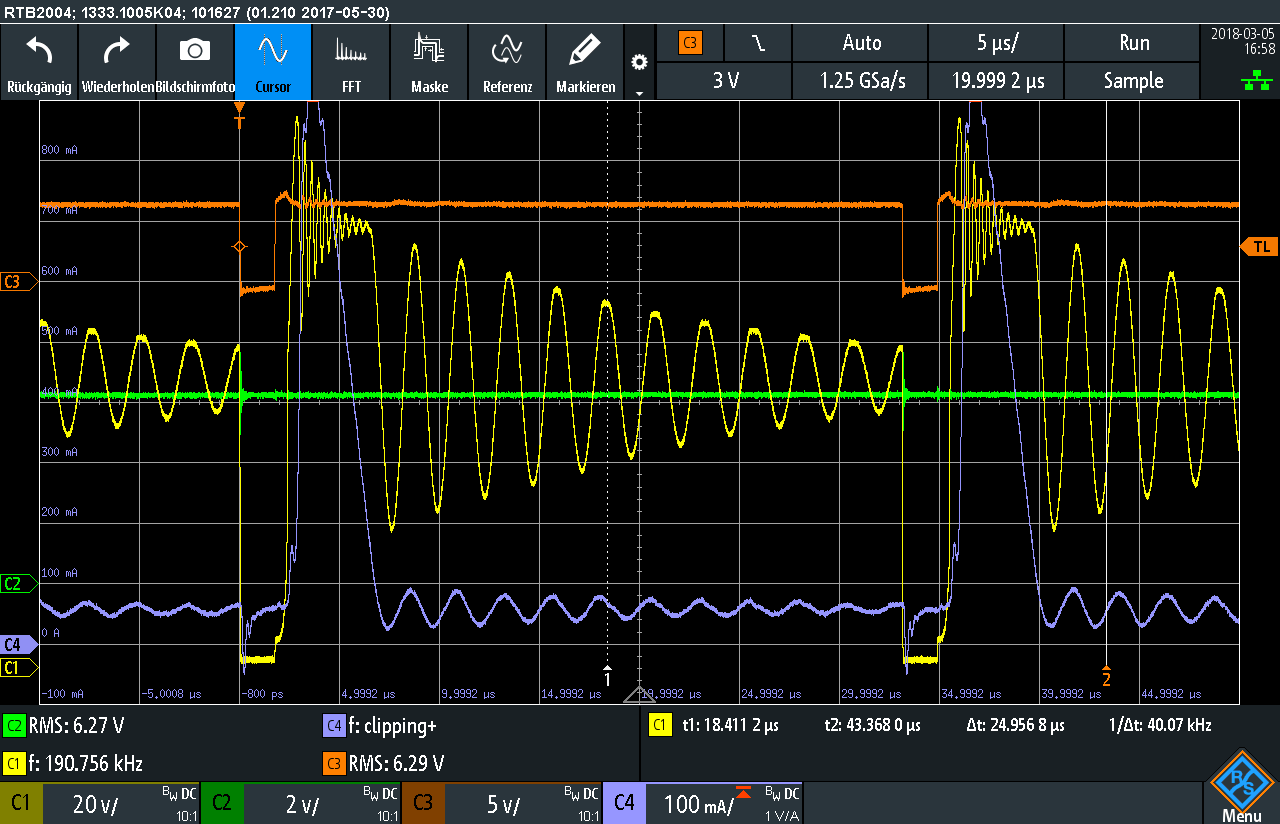
Task: Click the trigger position T marker
Action: [239, 115]
